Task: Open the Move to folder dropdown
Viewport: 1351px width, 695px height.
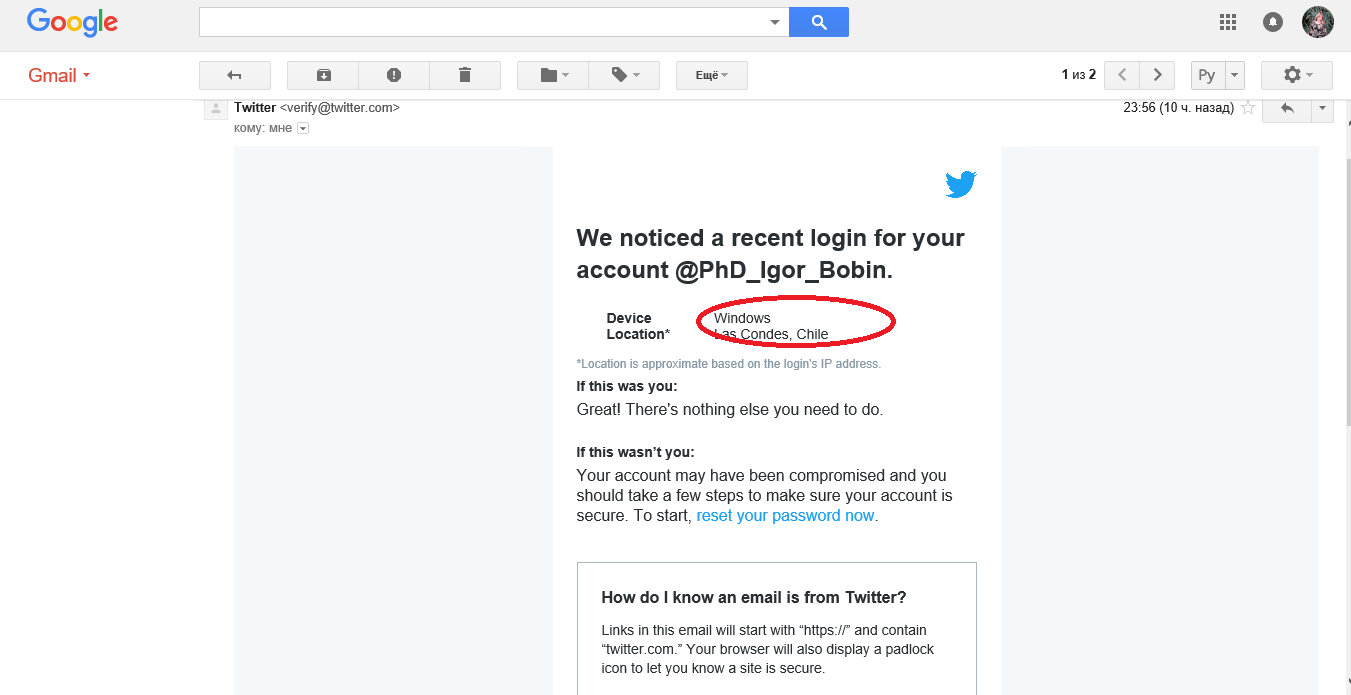Action: [553, 75]
